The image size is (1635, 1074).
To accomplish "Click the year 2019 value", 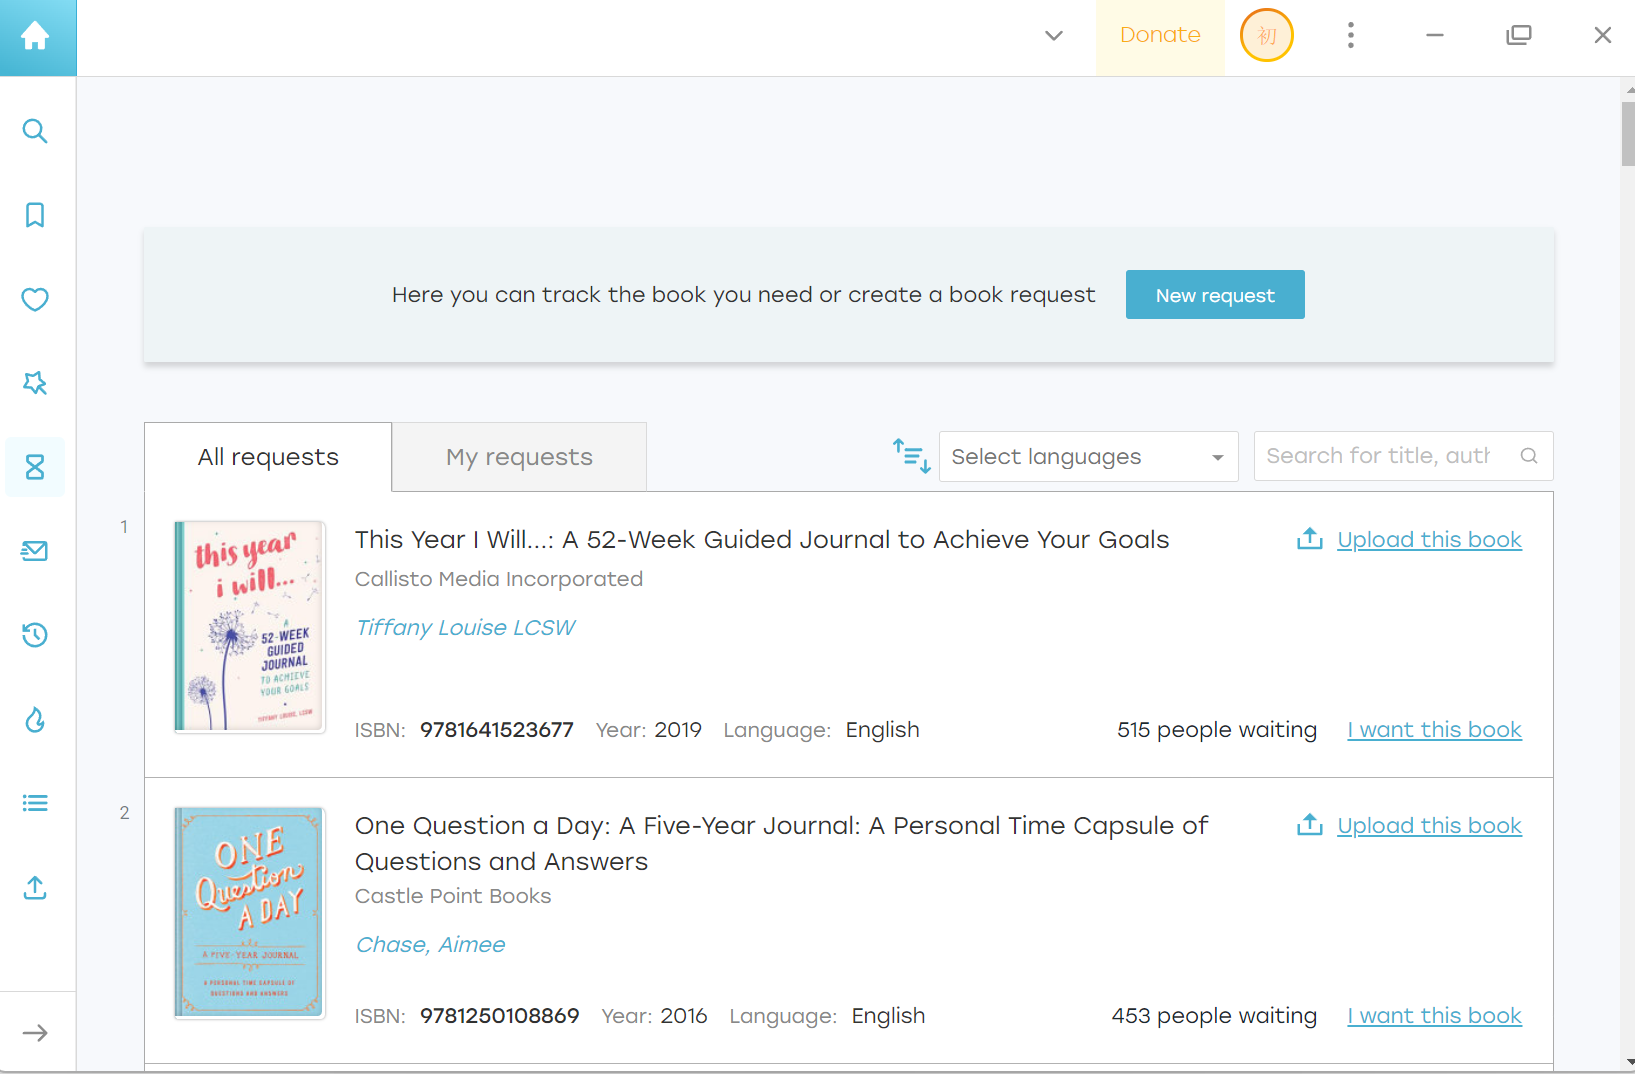I will [678, 730].
